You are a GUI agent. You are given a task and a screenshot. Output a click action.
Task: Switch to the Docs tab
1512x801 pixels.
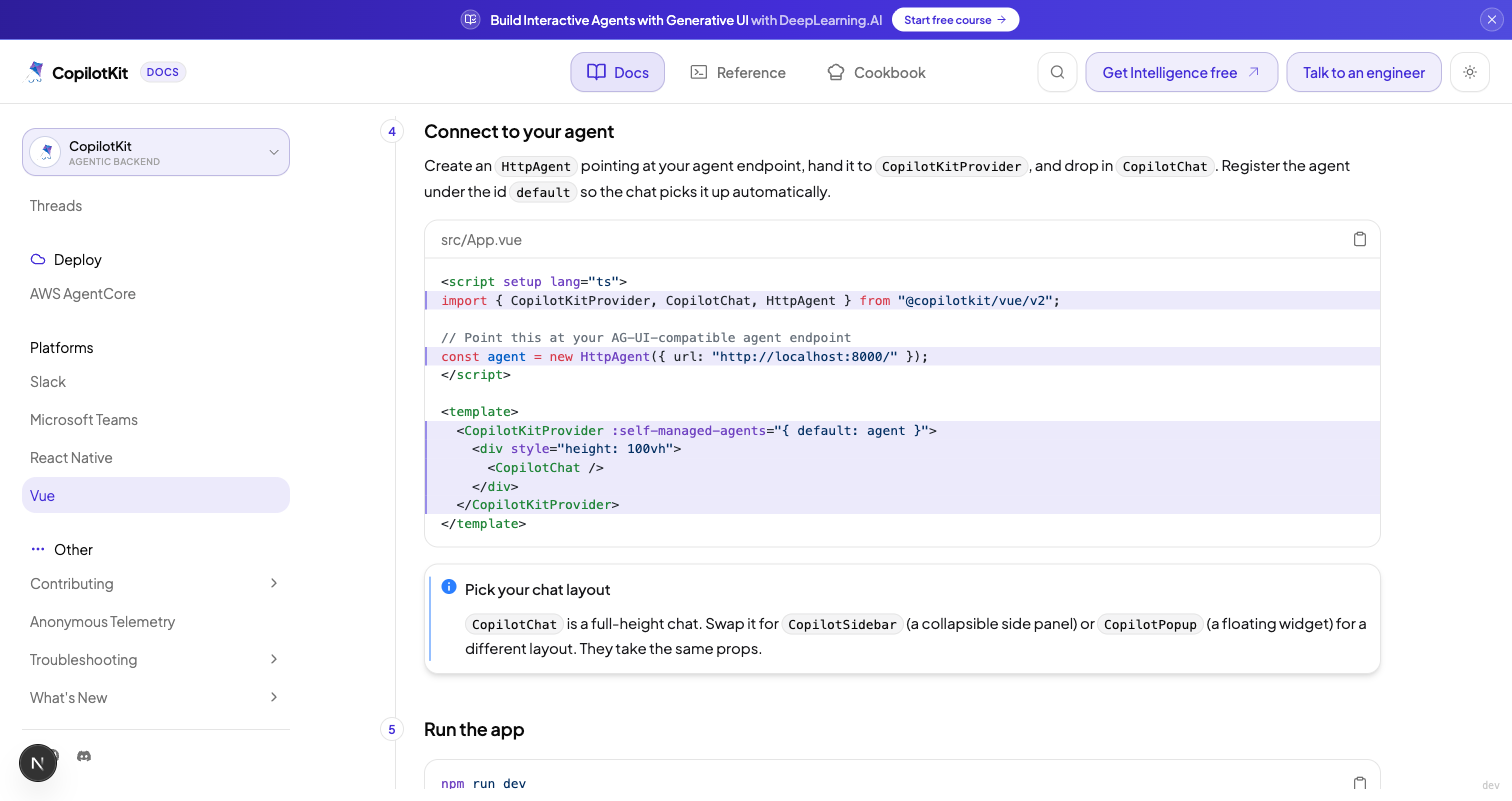618,72
